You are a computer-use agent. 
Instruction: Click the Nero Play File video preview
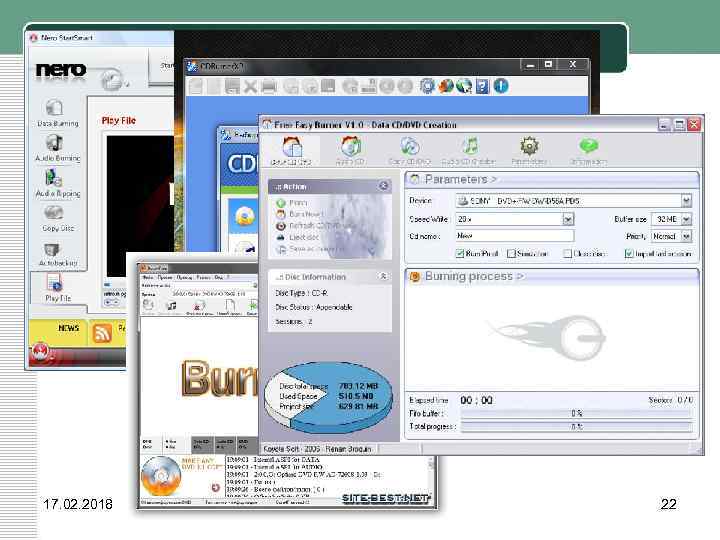pos(140,206)
